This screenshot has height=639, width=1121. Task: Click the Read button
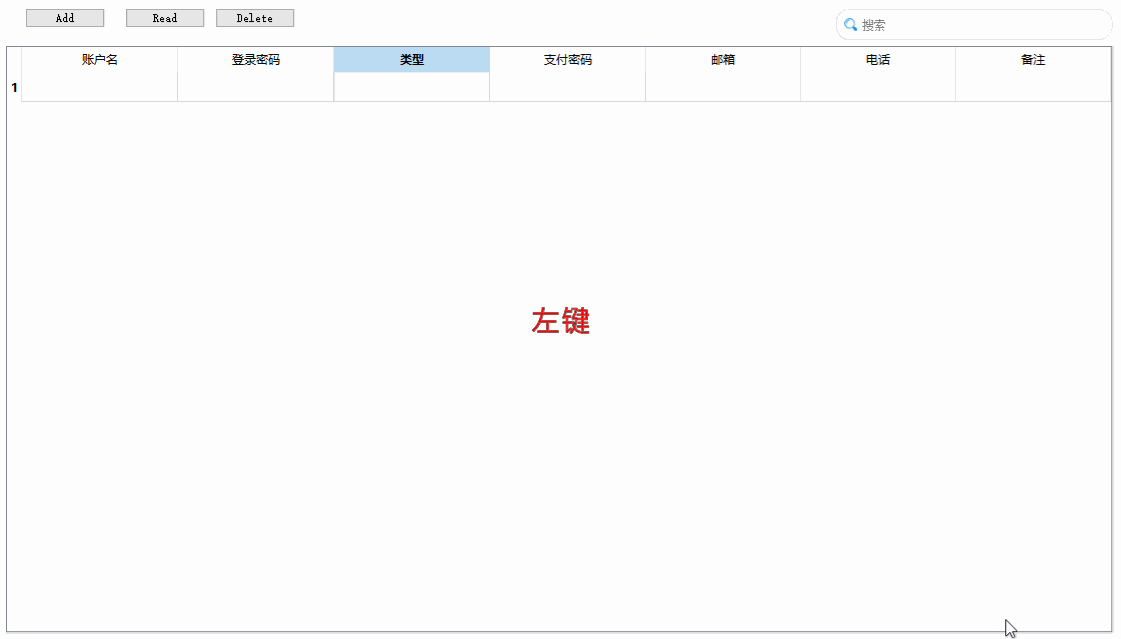[164, 17]
